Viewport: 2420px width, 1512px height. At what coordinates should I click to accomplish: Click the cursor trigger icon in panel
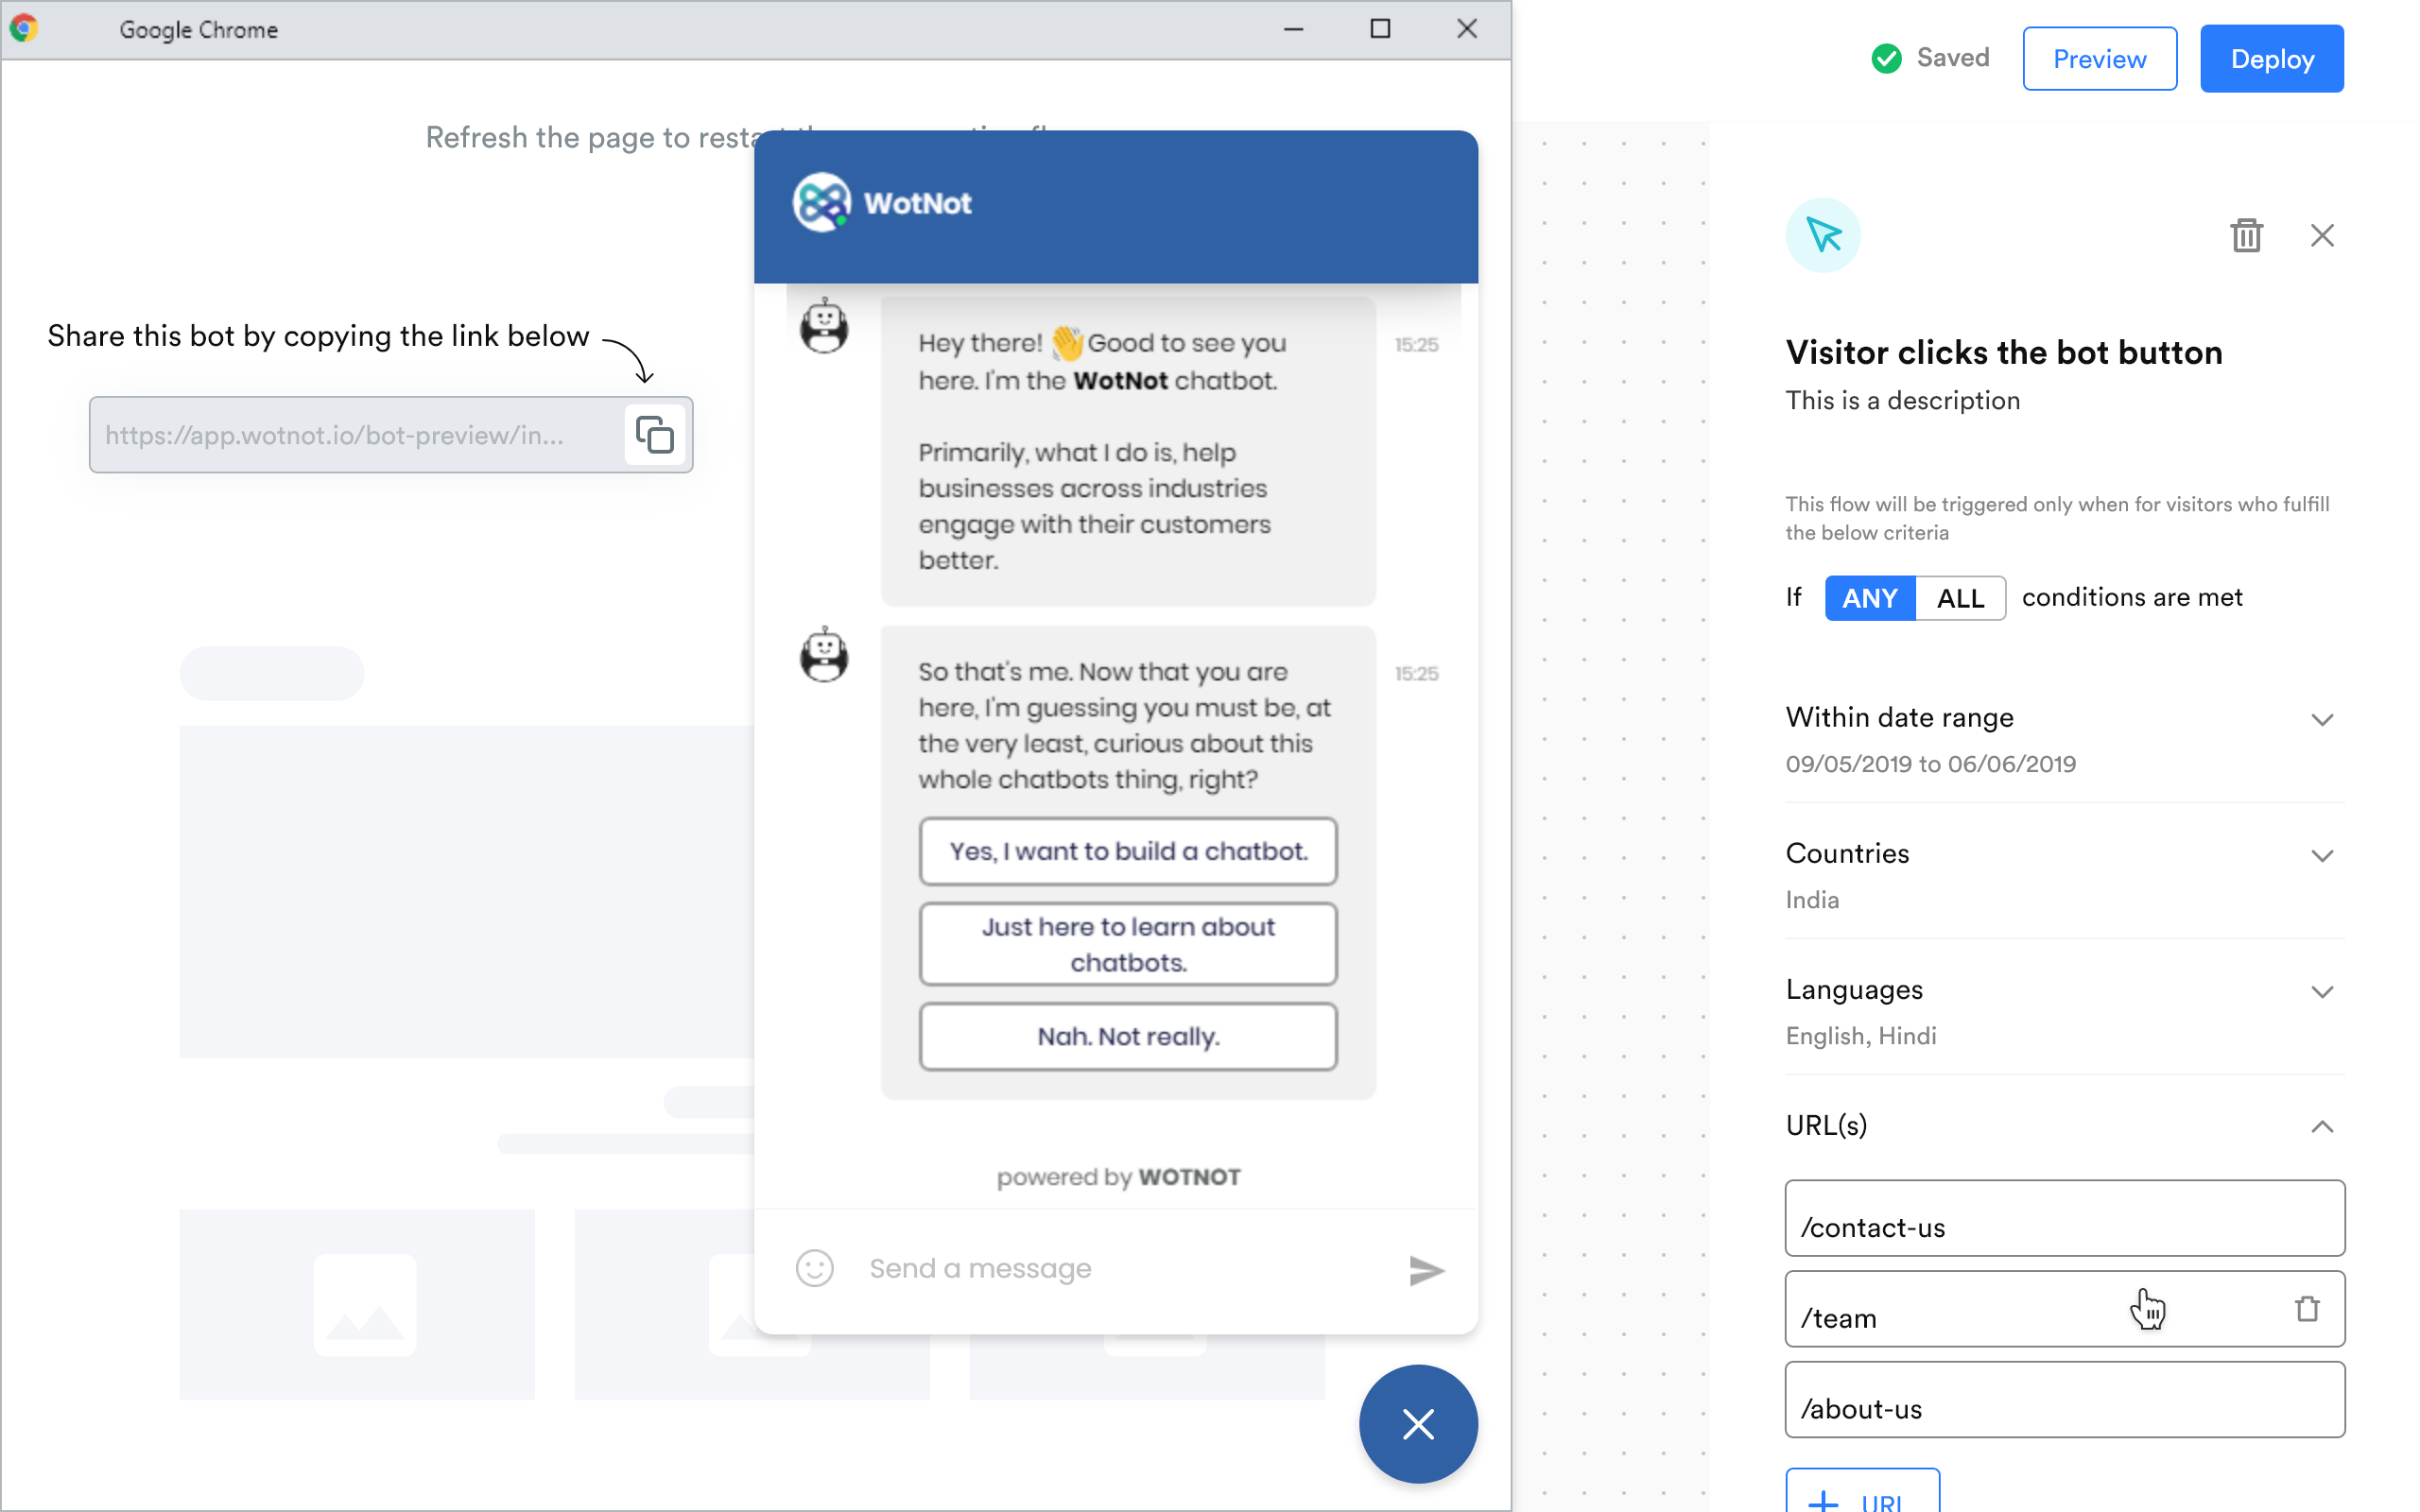[1823, 236]
